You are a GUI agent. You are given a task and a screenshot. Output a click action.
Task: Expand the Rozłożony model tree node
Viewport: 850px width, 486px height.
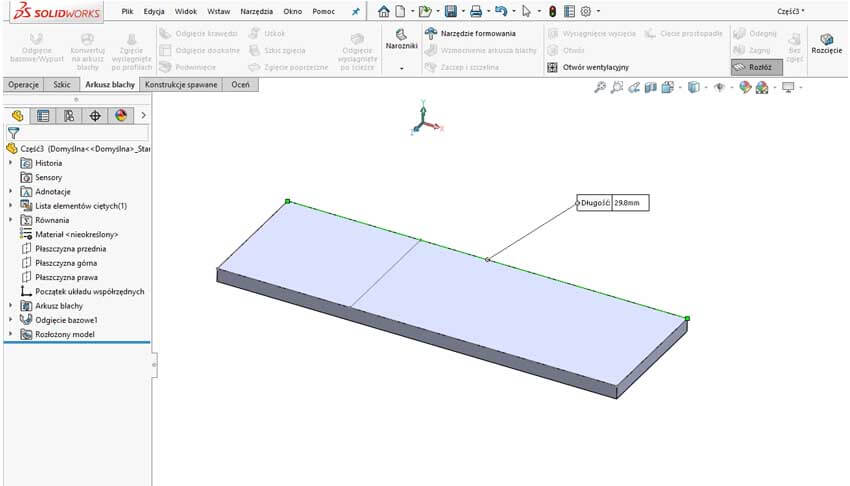(10, 334)
